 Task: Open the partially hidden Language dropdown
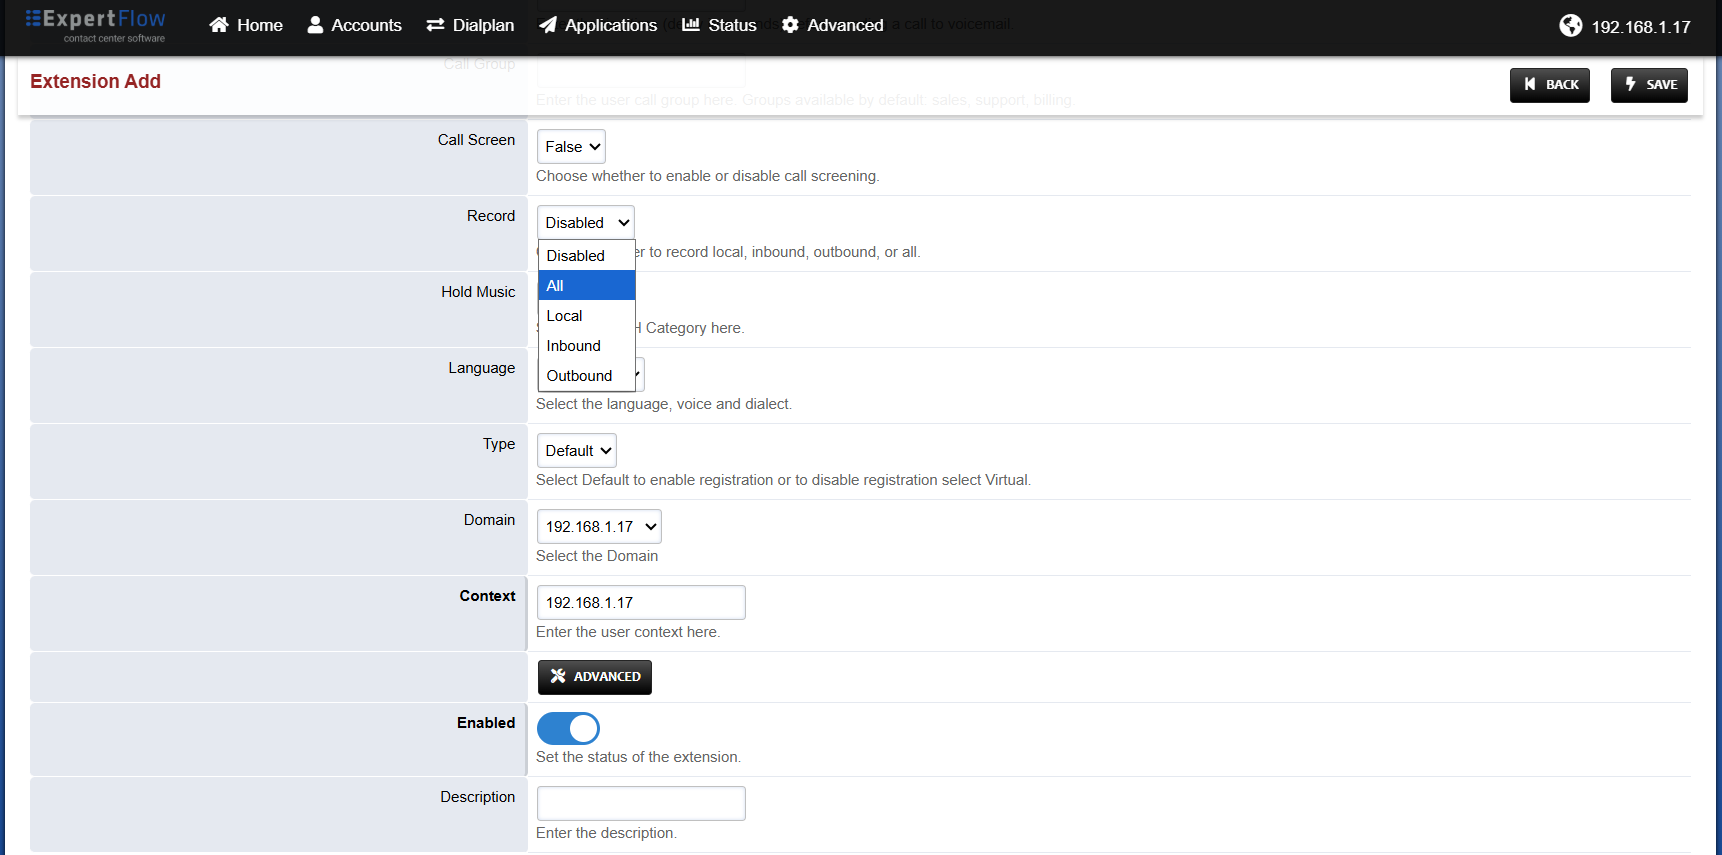(x=640, y=375)
